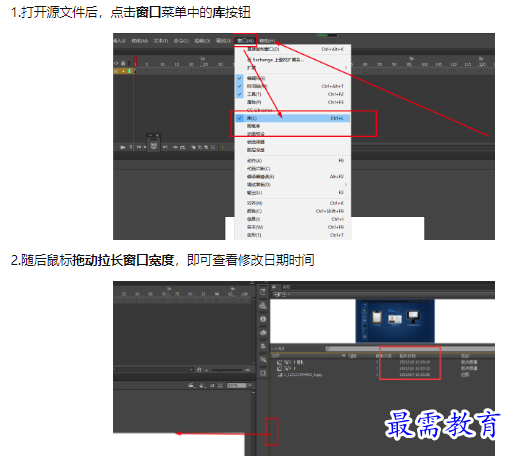The height and width of the screenshot is (456, 509).
Task: Click onion skin outlines icon
Action: tap(200, 147)
